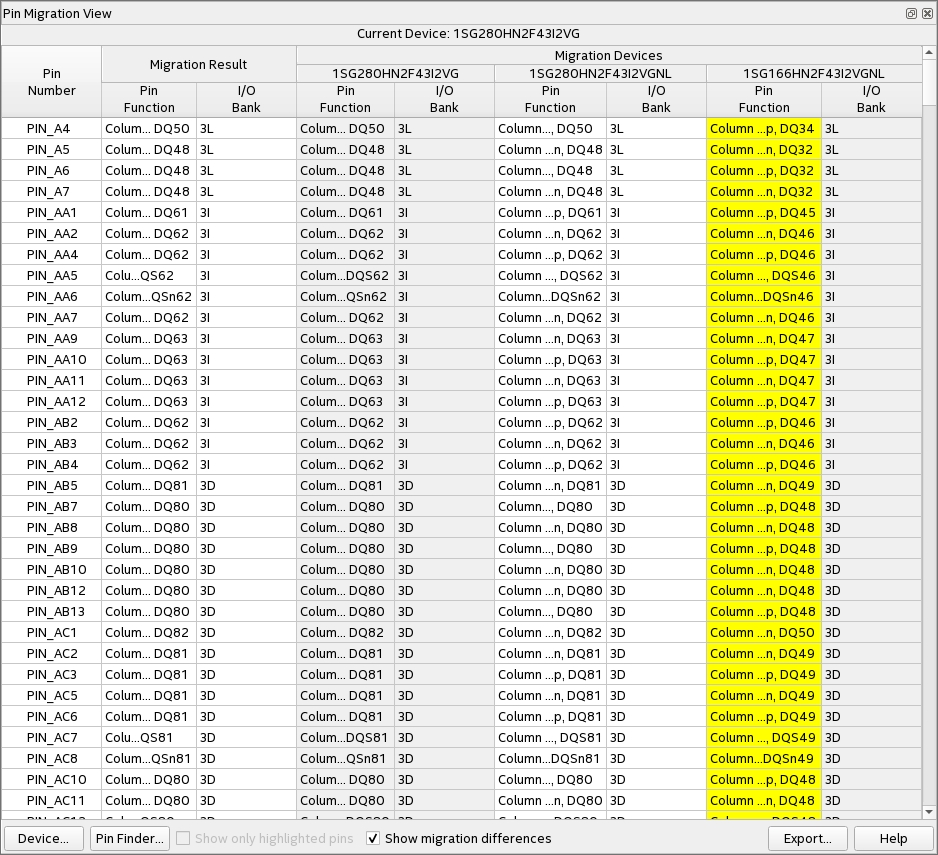
Task: Click Colu...QS62 cell in PIN_AA5 row
Action: pyautogui.click(x=149, y=275)
